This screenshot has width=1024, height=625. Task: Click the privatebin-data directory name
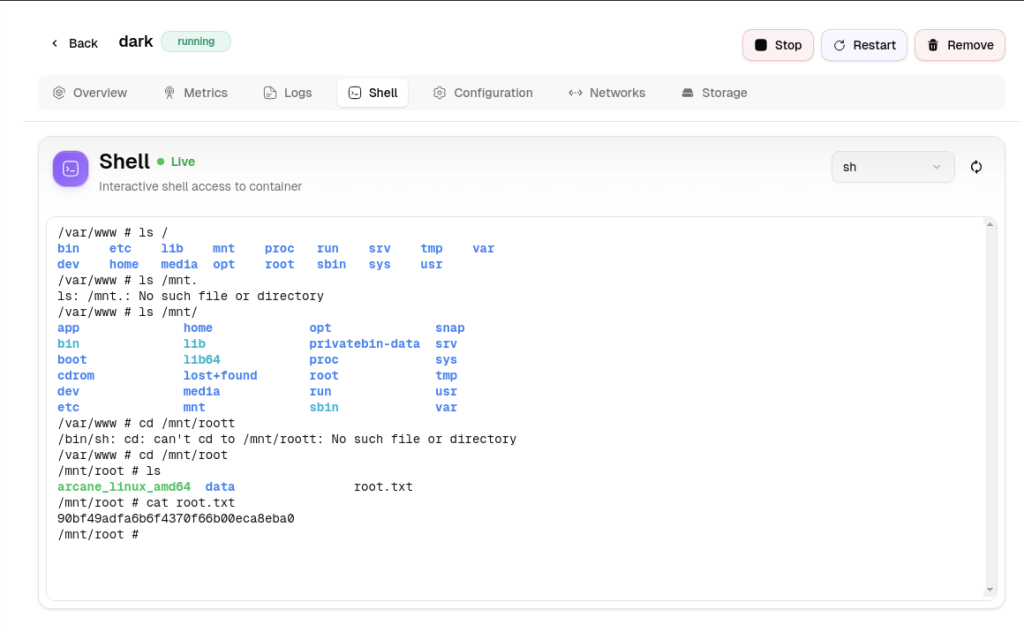[364, 344]
